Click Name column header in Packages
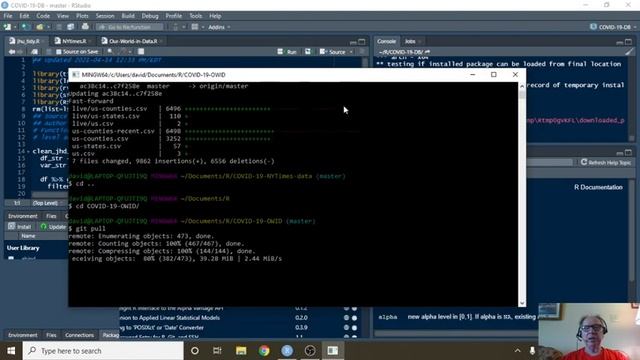The width and height of the screenshot is (640, 360). (x=28, y=236)
